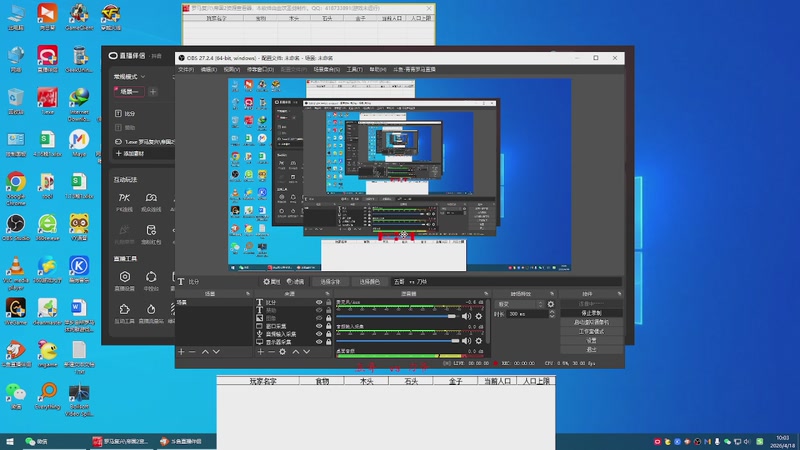Open 直播设置 icon in 直播伴侣 tools

pos(124,281)
